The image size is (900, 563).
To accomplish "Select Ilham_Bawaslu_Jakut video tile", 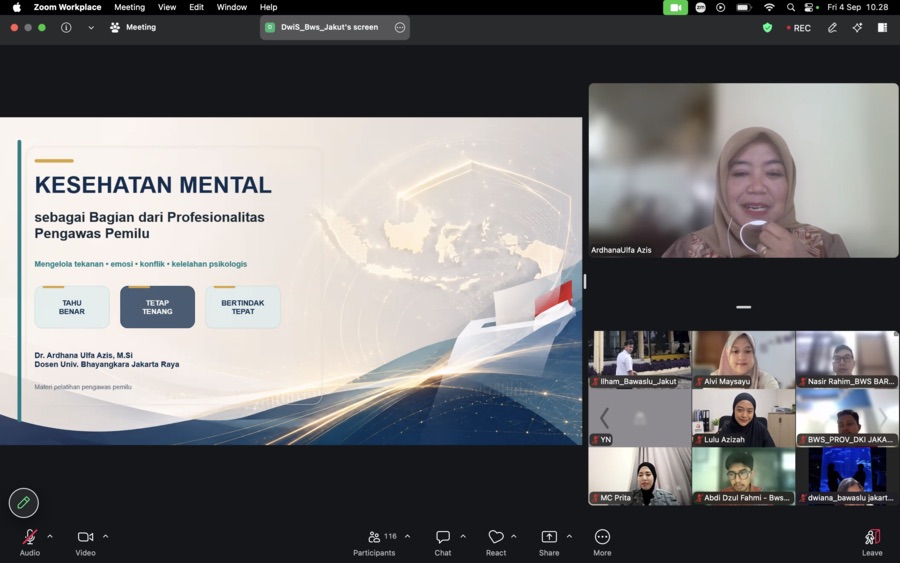I will click(639, 359).
